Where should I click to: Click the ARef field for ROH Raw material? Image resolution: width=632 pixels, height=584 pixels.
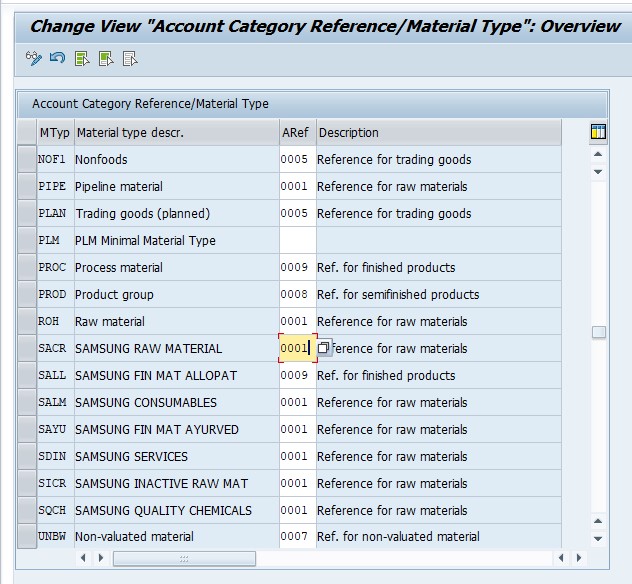[x=297, y=321]
